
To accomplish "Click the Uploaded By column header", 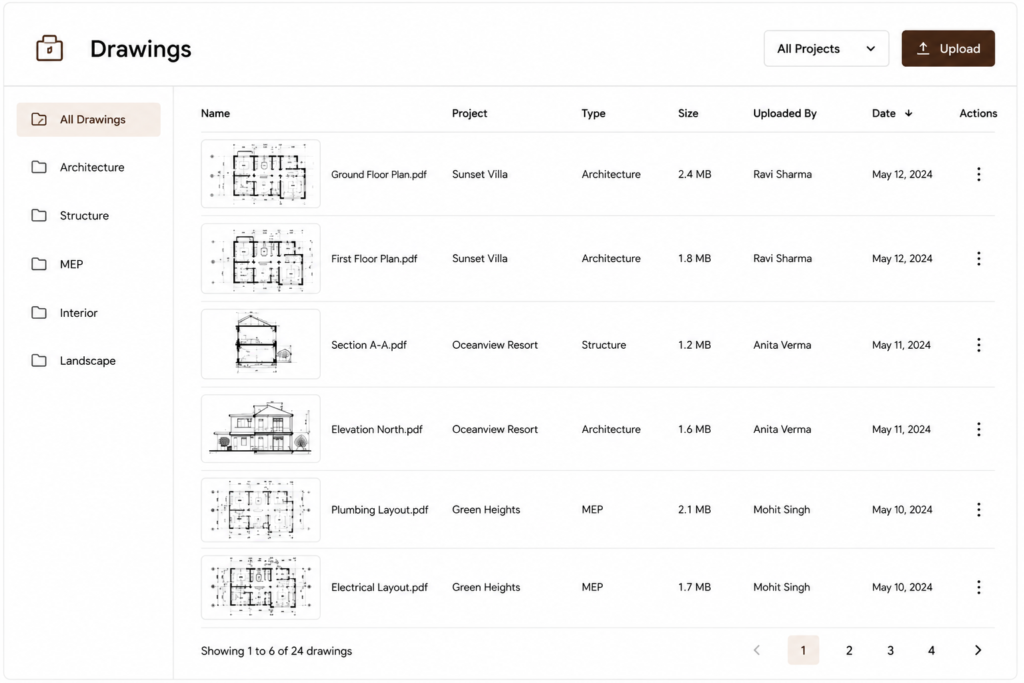I will 785,113.
